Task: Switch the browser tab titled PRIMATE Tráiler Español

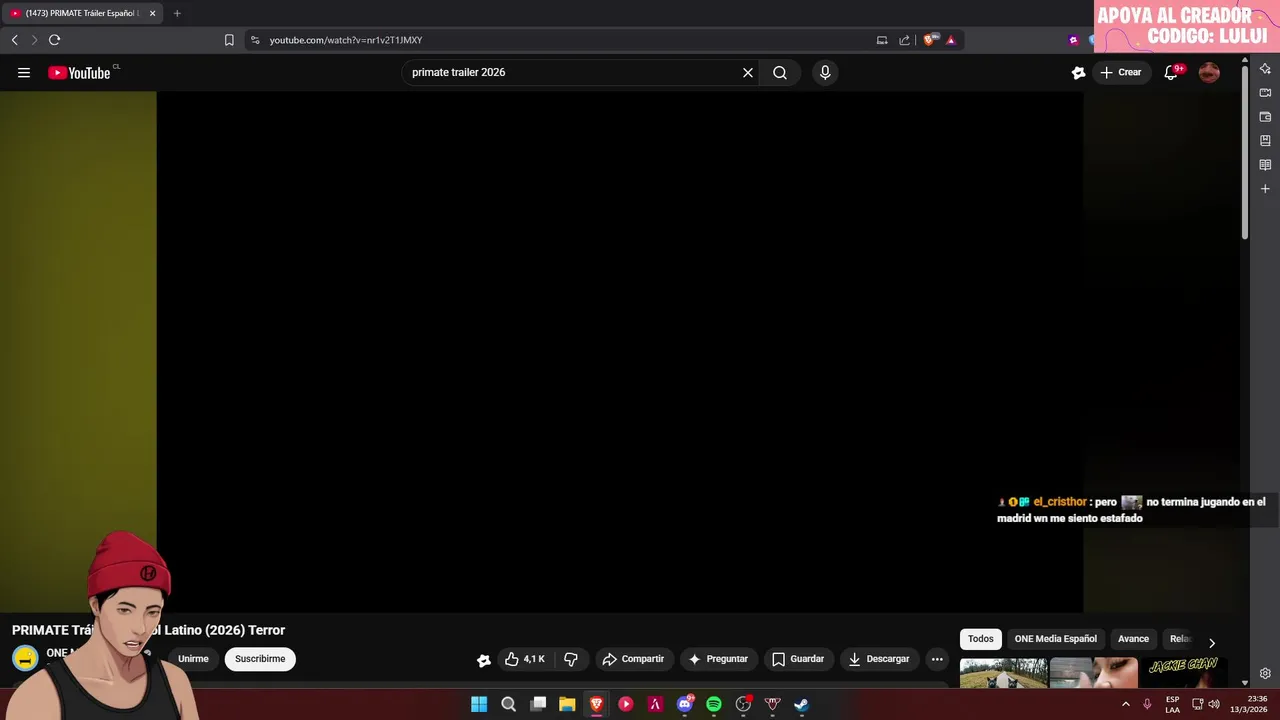Action: (83, 13)
